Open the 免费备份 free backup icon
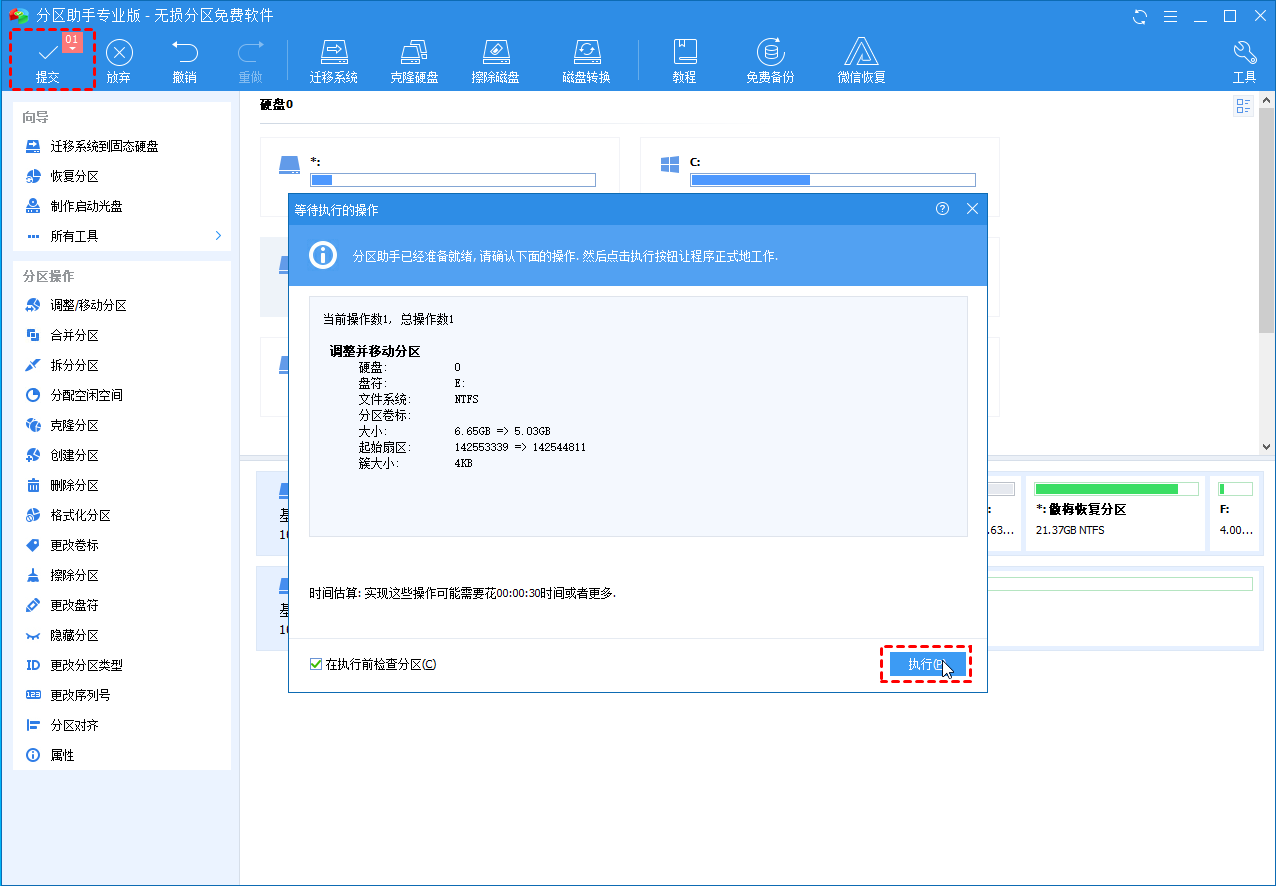The image size is (1276, 886). pos(769,60)
